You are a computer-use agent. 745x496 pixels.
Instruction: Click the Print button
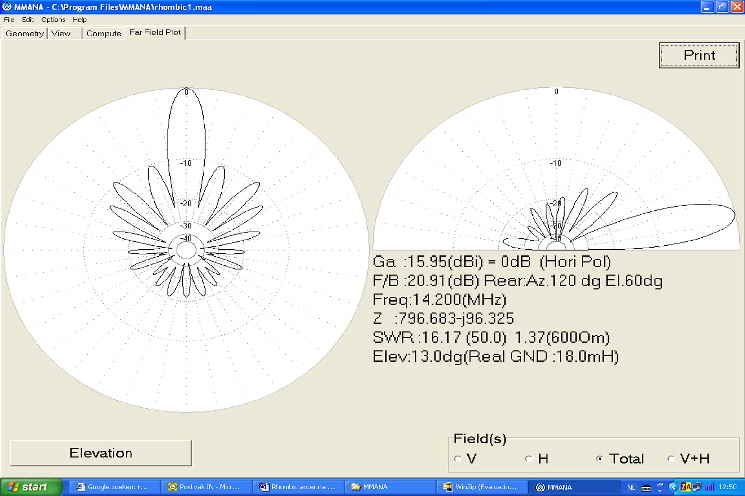[699, 55]
